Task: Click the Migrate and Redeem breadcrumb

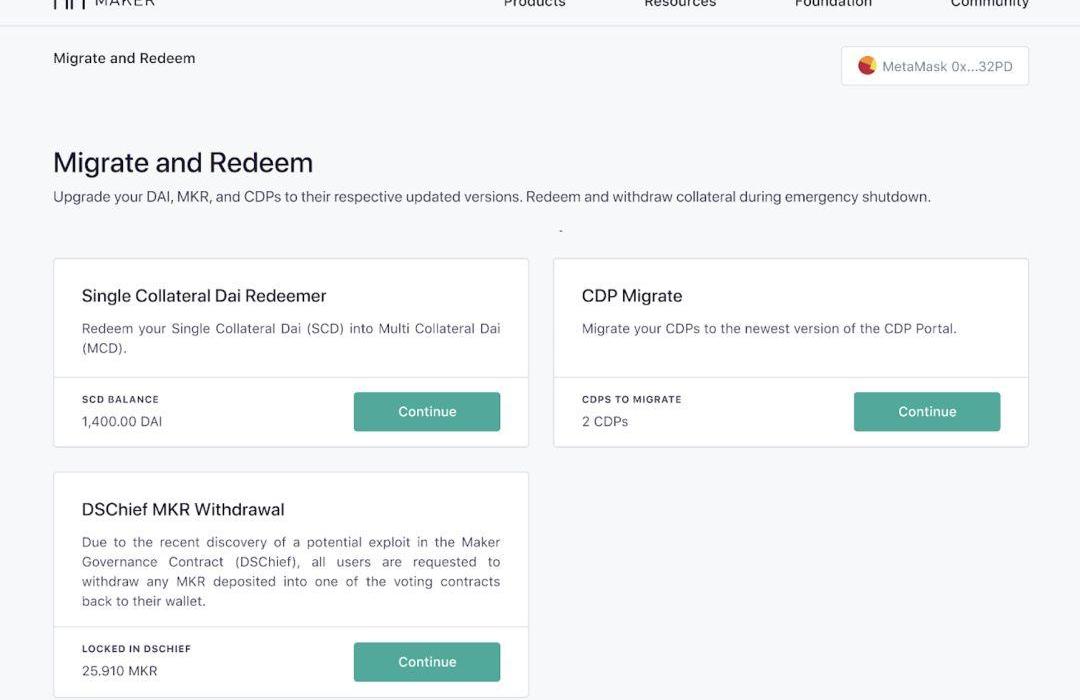Action: (124, 58)
